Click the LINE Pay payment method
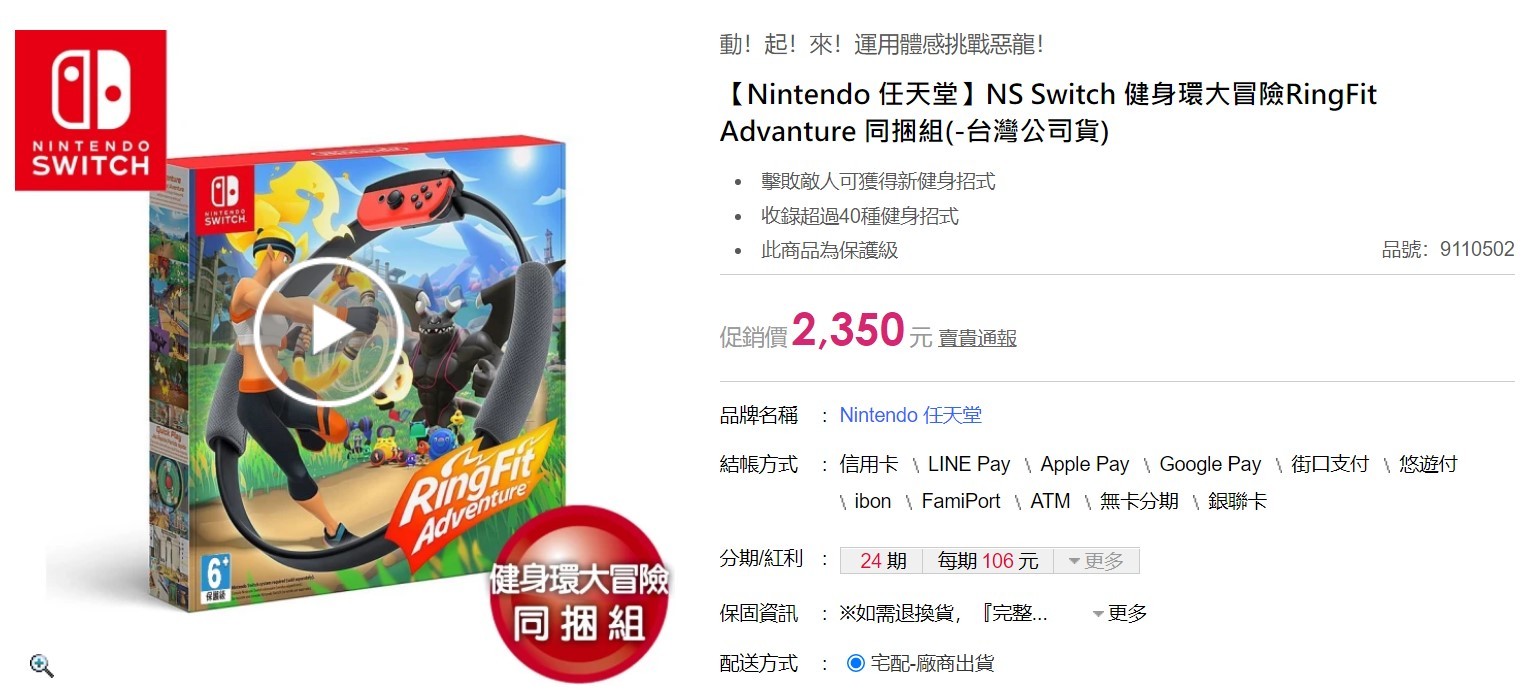 [x=969, y=464]
